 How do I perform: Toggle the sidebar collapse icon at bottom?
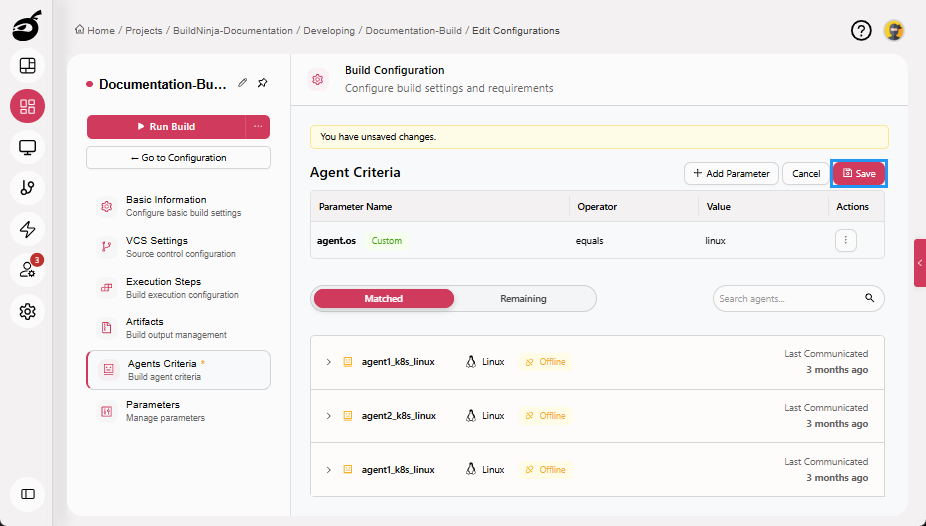click(27, 494)
